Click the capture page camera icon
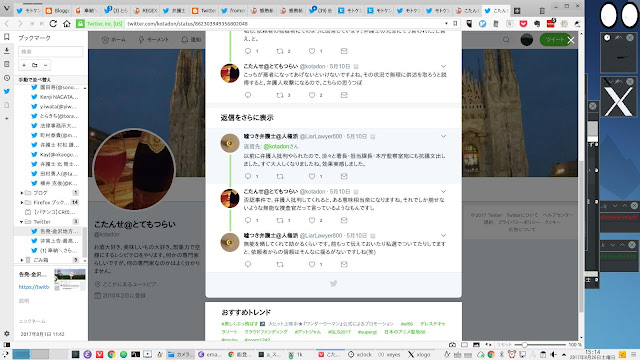The width and height of the screenshot is (640, 360). tap(452, 345)
